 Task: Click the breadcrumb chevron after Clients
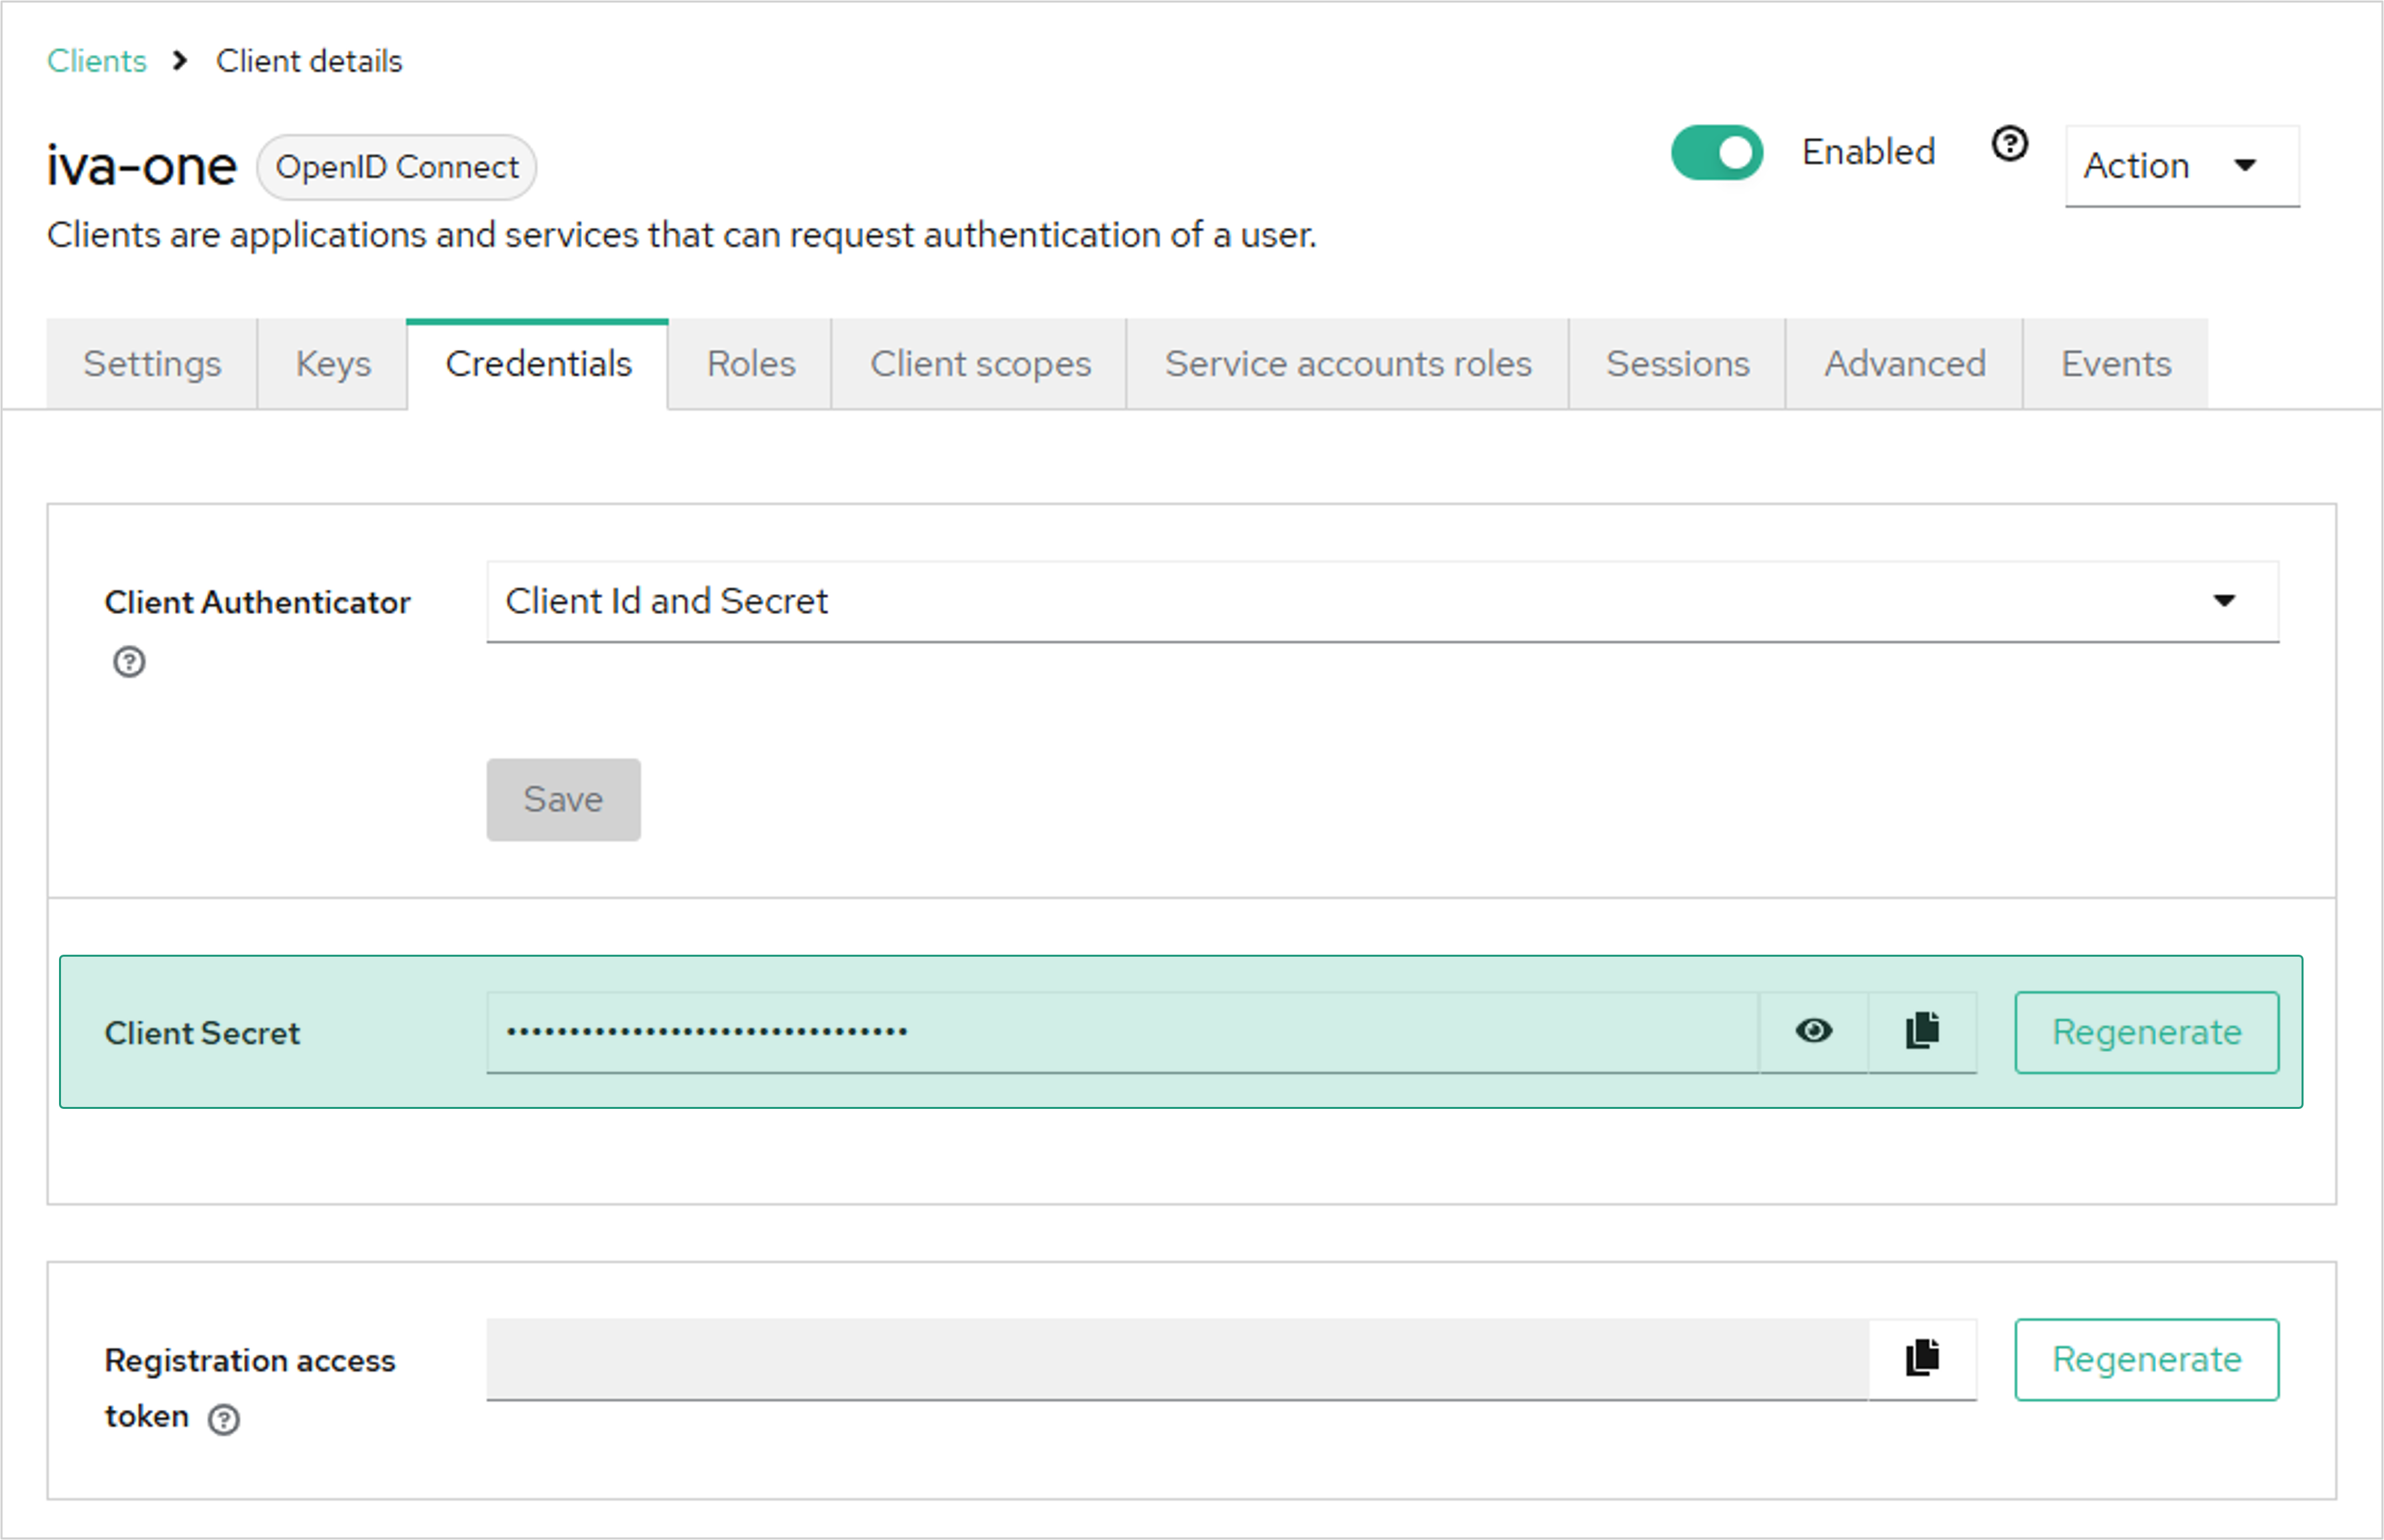[180, 61]
